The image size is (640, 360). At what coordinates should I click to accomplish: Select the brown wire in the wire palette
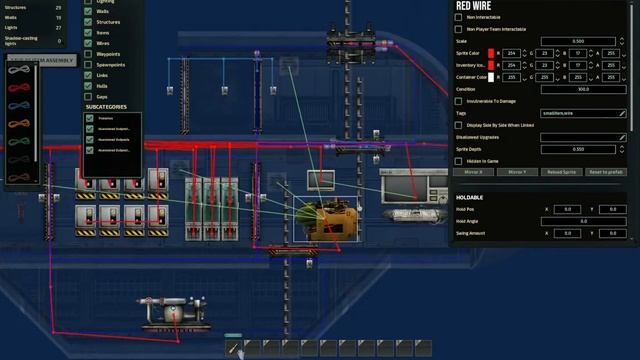19,177
